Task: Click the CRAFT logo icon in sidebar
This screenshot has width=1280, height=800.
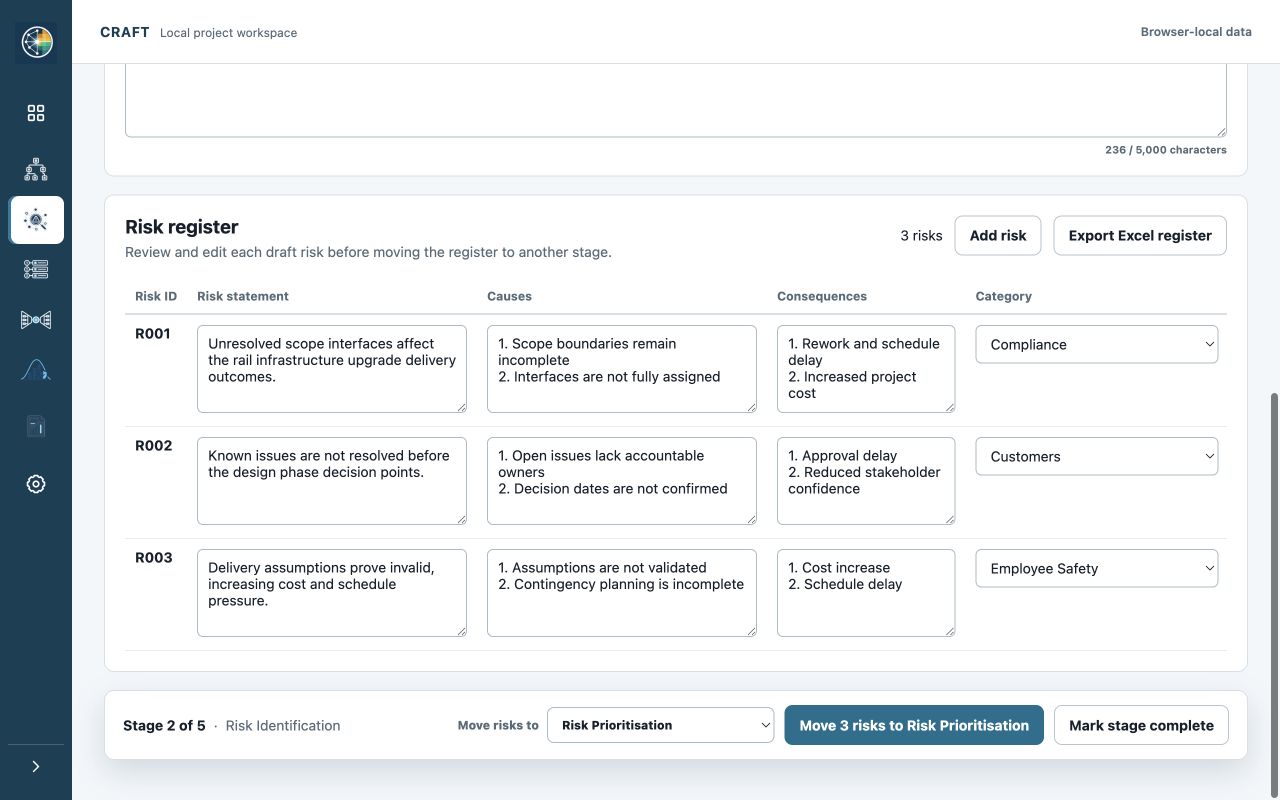Action: [x=36, y=43]
